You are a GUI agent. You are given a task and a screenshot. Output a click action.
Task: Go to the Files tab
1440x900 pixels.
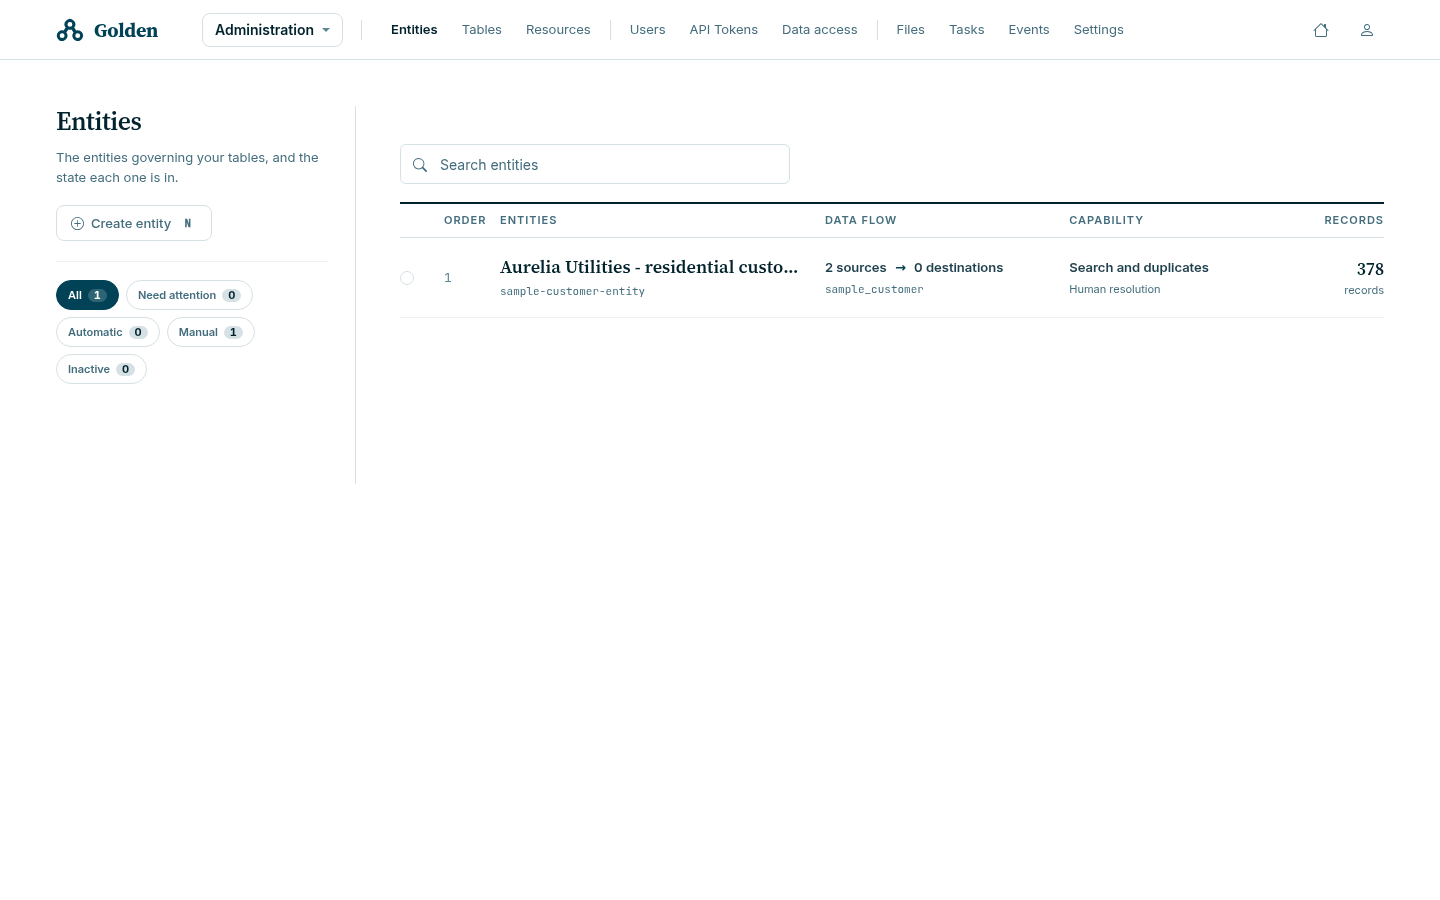click(x=911, y=30)
